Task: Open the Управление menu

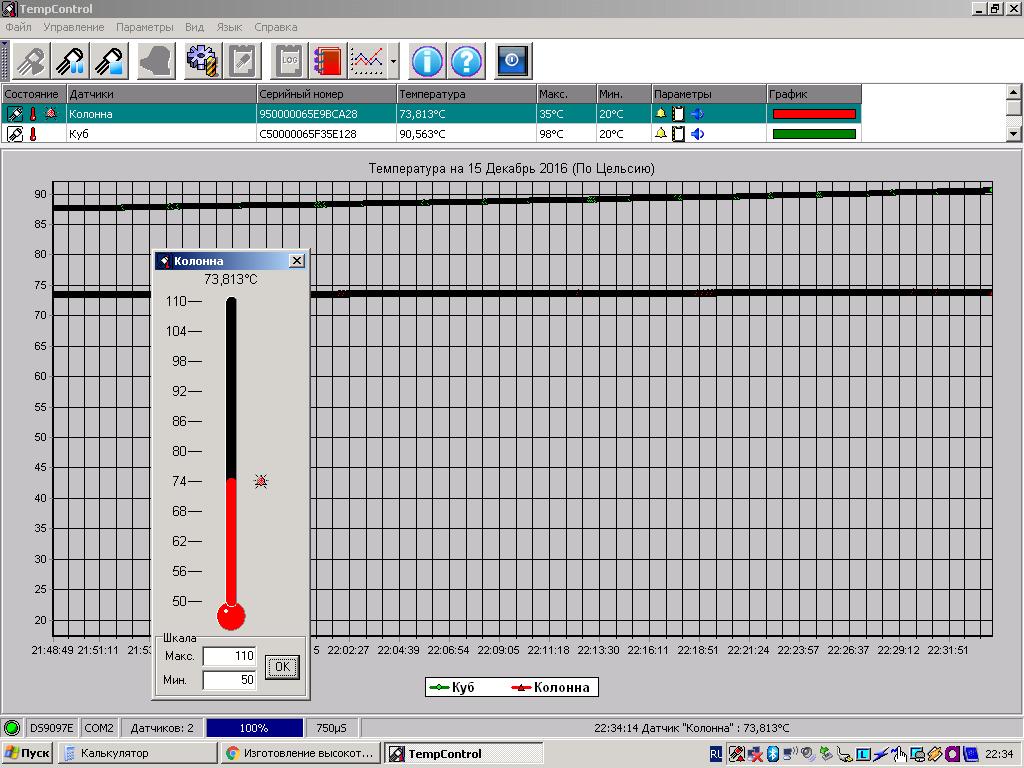Action: [x=74, y=27]
